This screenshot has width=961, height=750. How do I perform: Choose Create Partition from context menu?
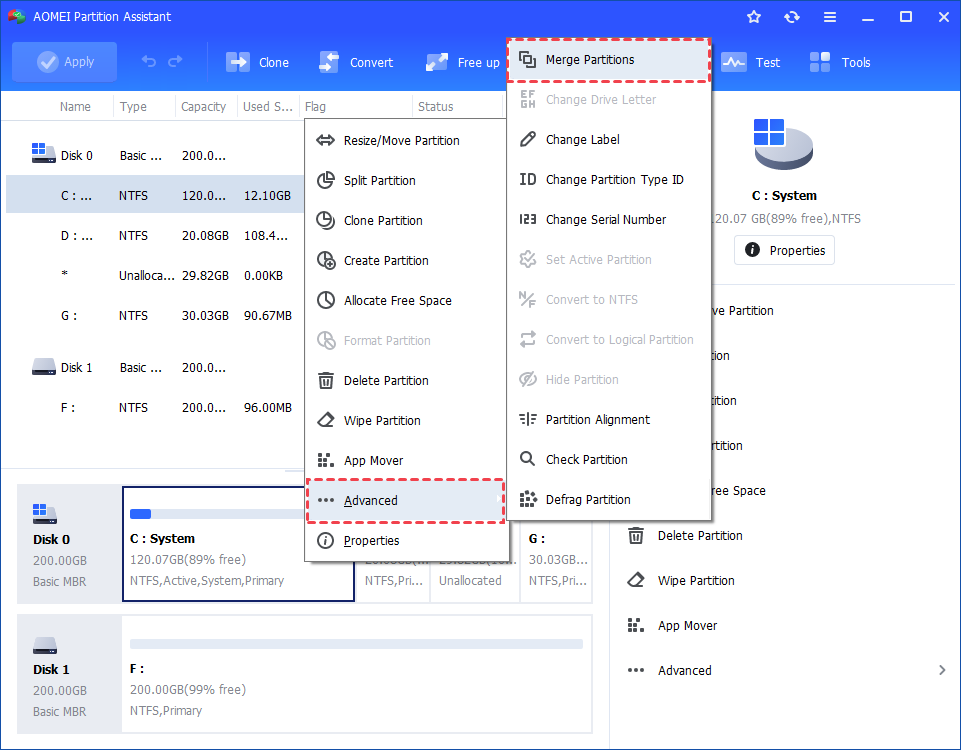pos(406,260)
